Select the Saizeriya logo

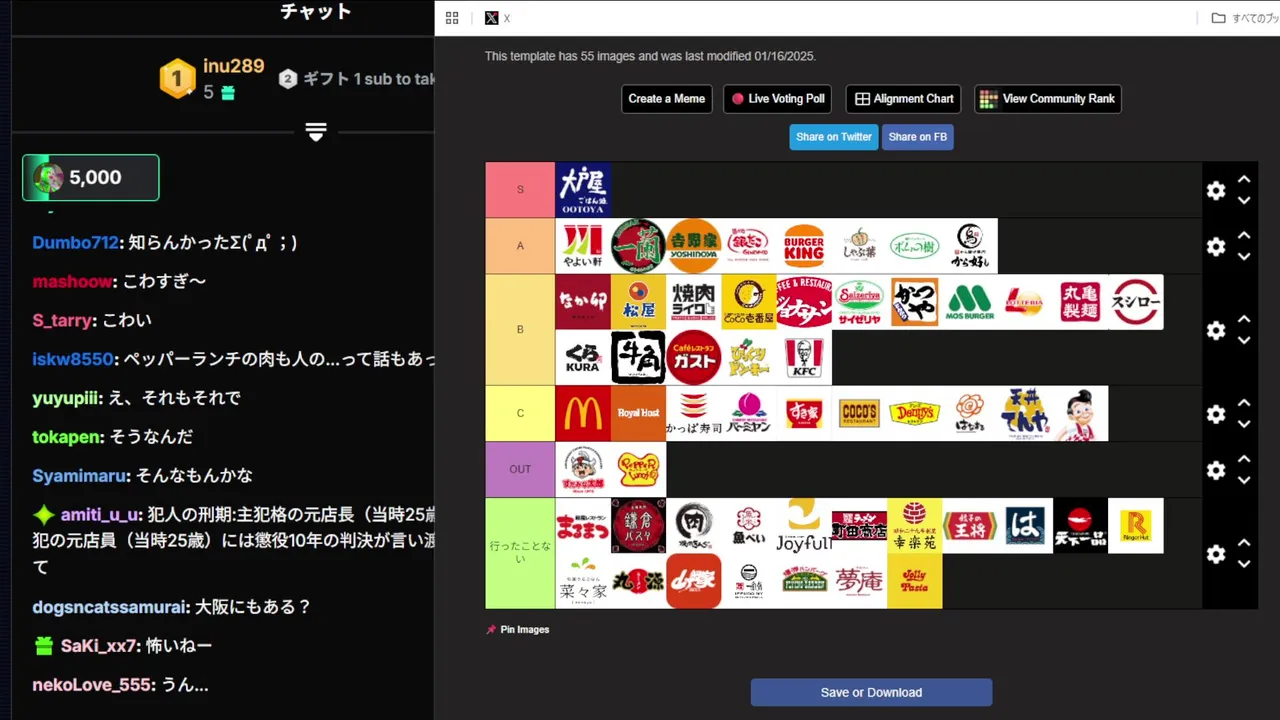[x=860, y=302]
